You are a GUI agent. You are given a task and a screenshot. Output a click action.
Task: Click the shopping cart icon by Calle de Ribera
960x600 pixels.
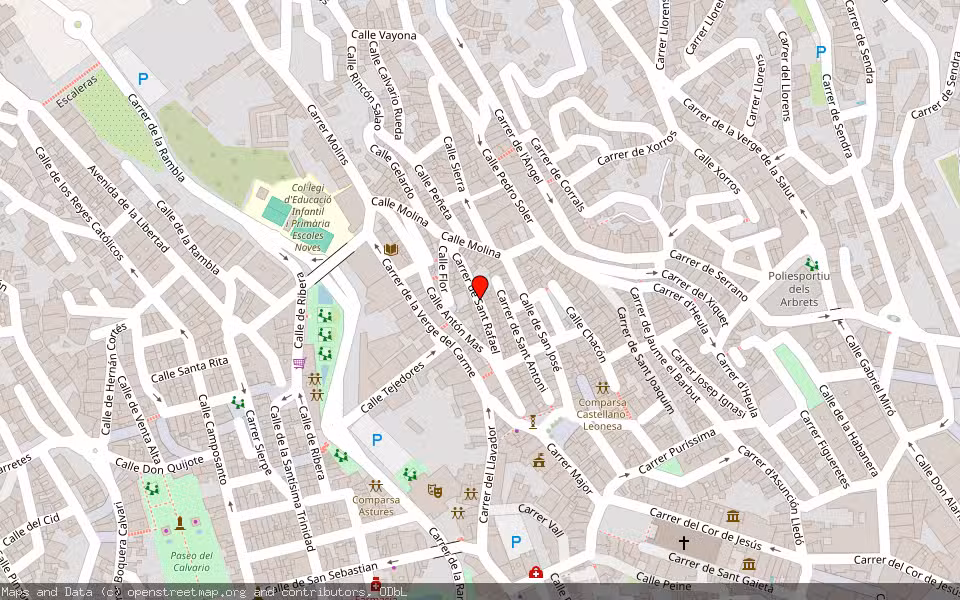299,363
